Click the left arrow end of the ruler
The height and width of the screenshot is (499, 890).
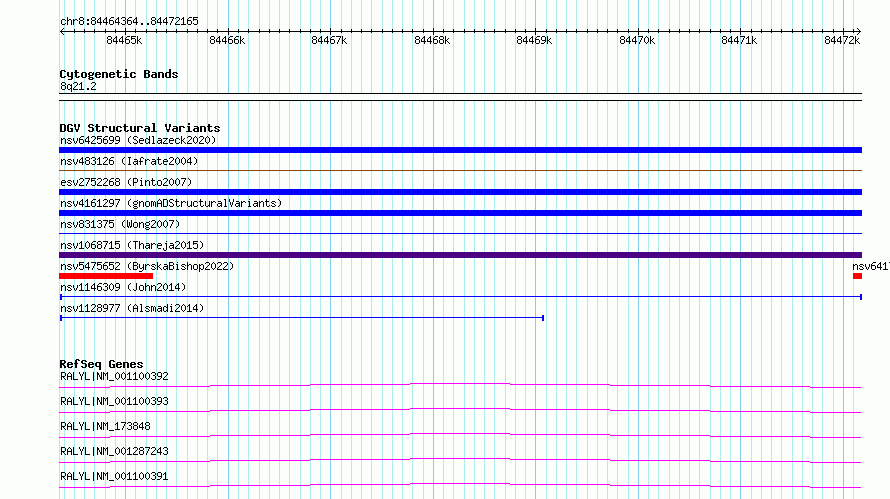click(x=62, y=31)
